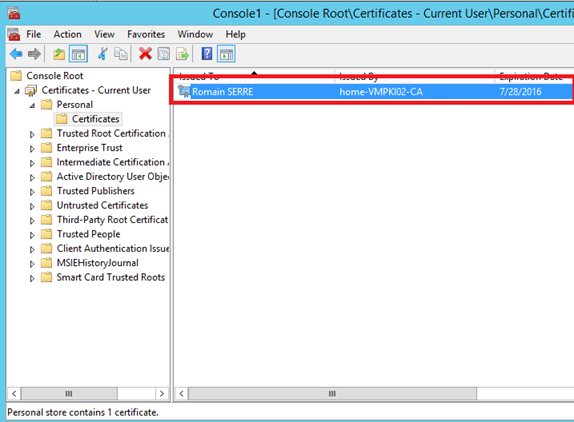
Task: Expand the Trusted Publishers node
Action: 32,192
